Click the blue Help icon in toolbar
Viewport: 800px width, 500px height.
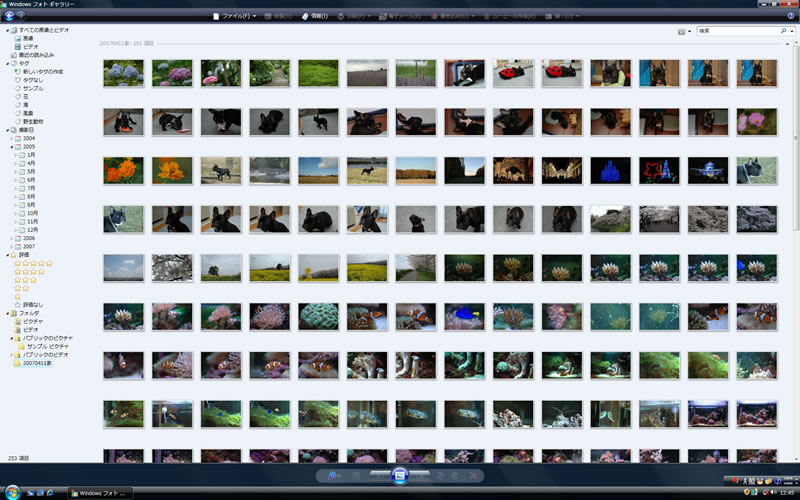tap(791, 16)
